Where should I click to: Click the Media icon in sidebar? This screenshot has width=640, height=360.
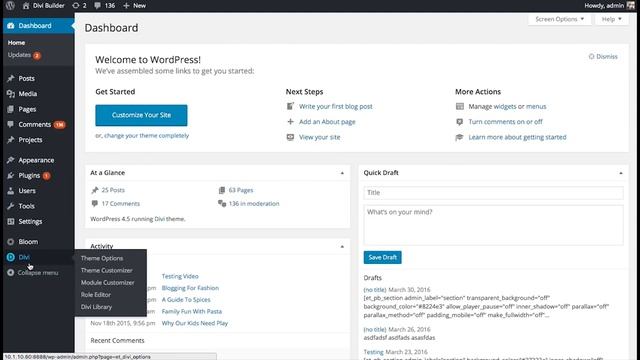click(x=11, y=94)
